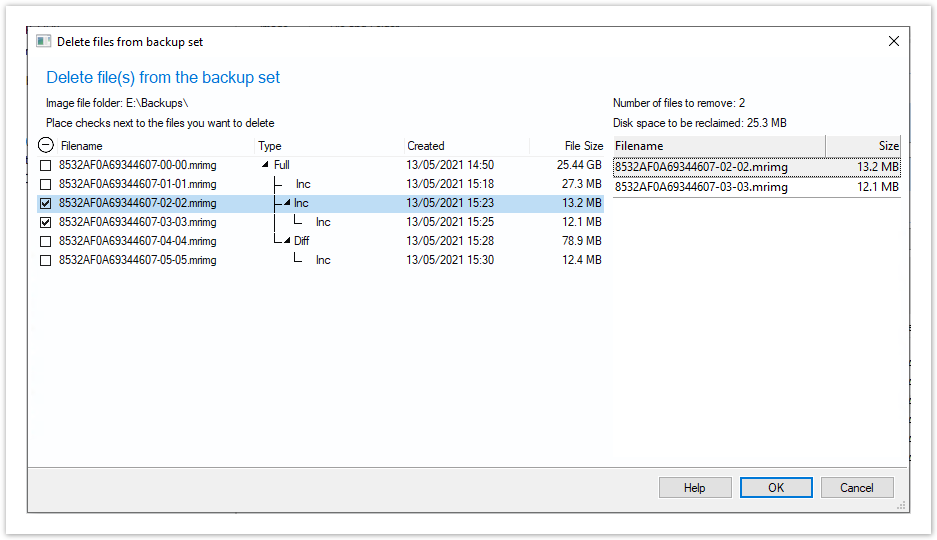Sort by the Created column header

coord(425,146)
